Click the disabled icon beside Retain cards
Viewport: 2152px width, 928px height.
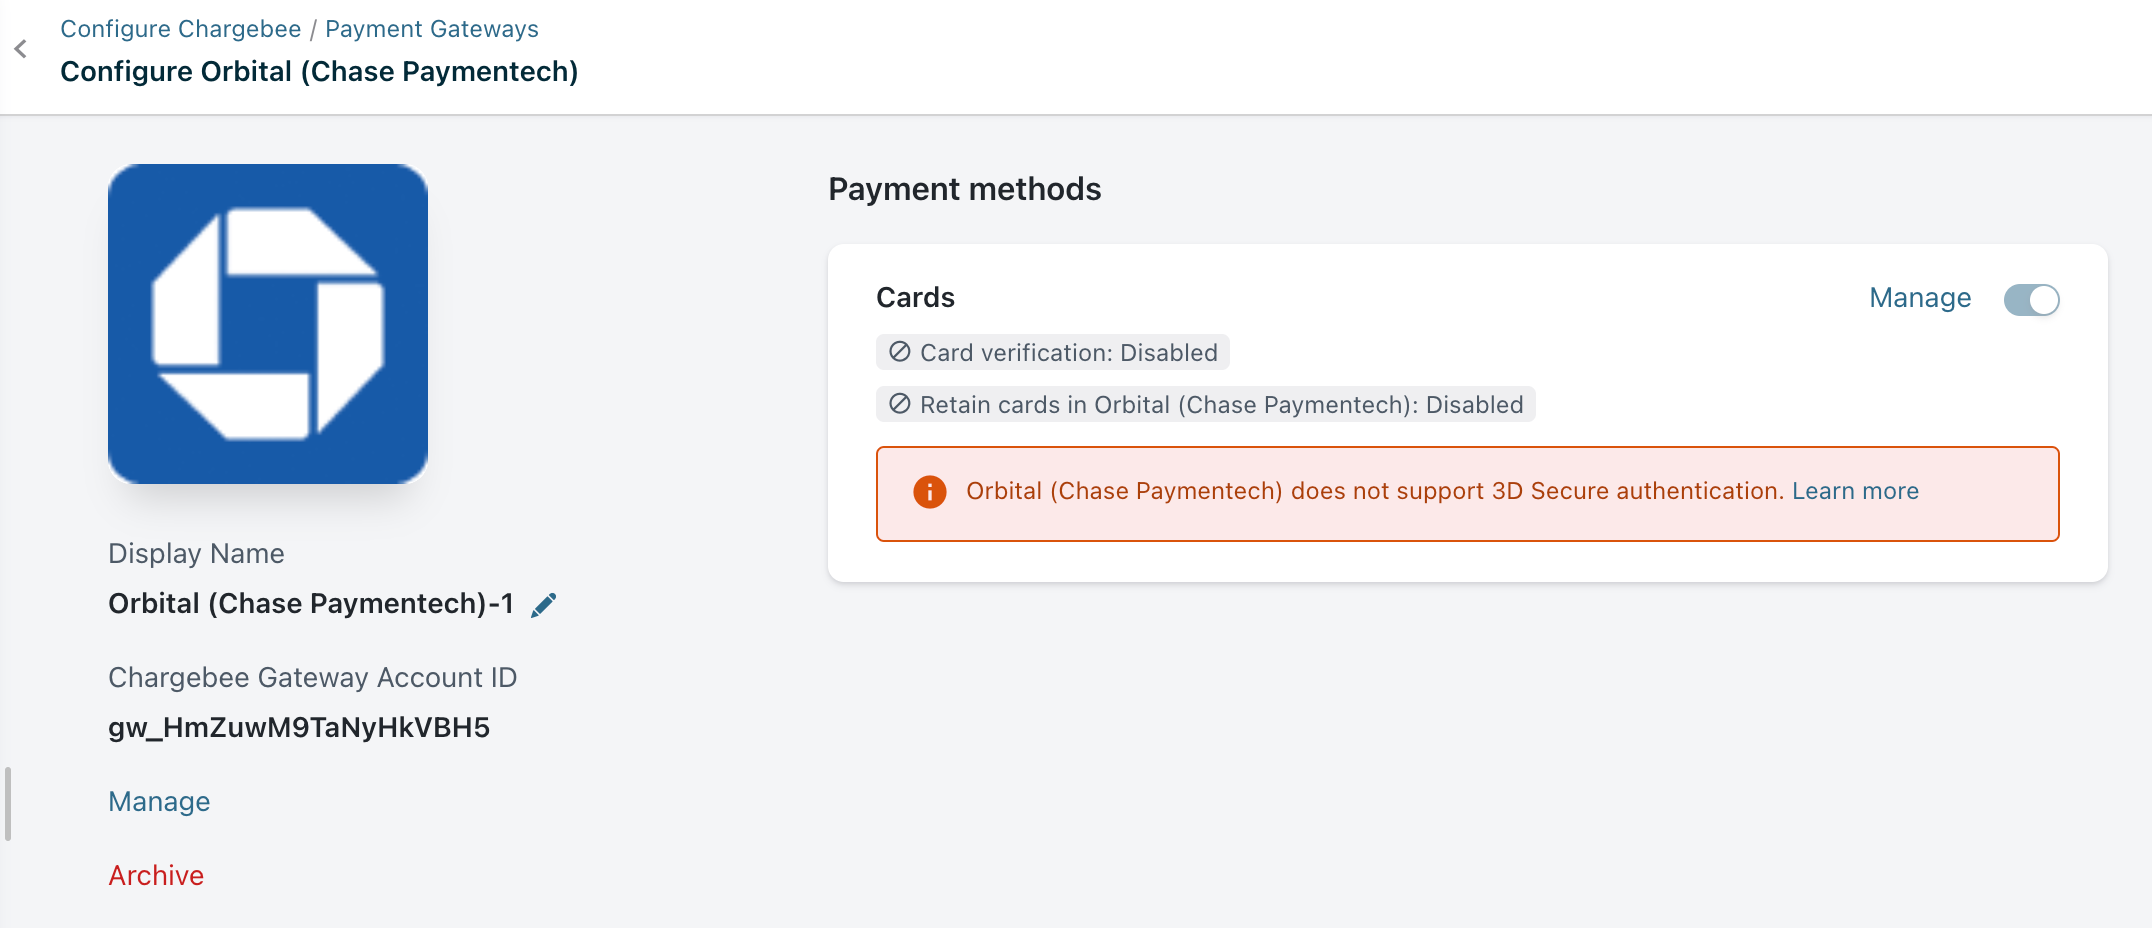pos(899,404)
